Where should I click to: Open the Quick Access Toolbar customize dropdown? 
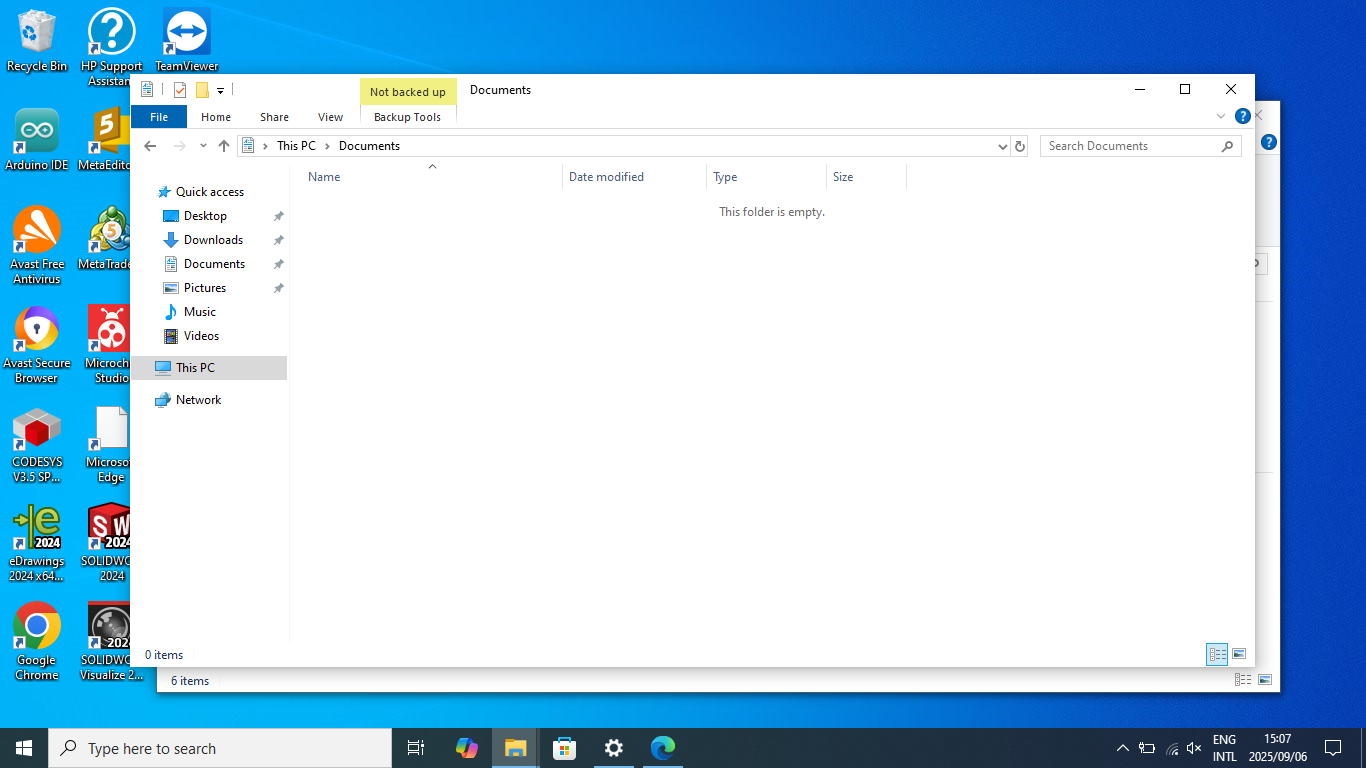(x=221, y=89)
